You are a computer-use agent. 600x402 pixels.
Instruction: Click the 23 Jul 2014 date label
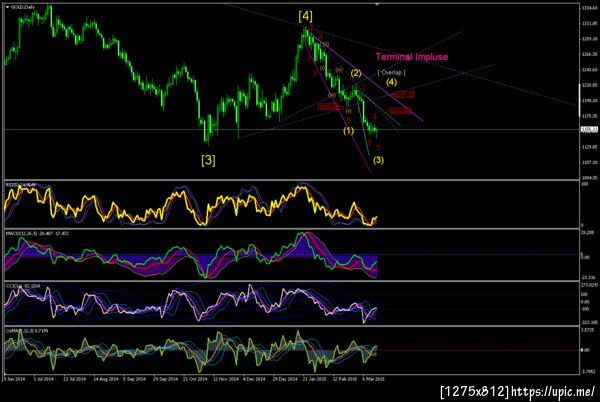click(74, 379)
